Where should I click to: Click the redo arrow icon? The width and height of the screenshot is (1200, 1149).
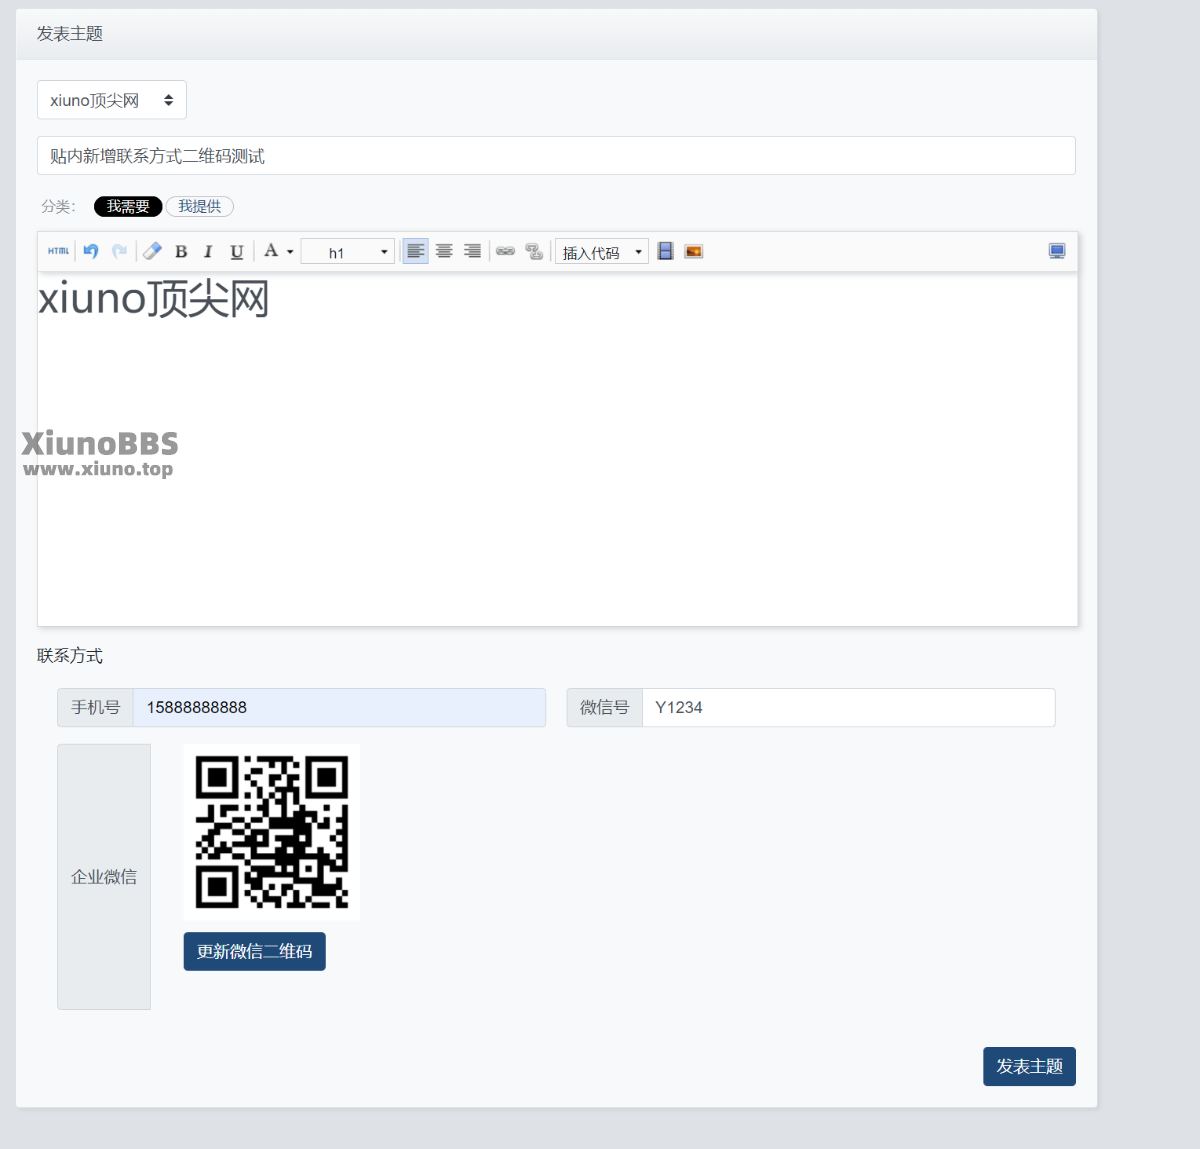119,251
